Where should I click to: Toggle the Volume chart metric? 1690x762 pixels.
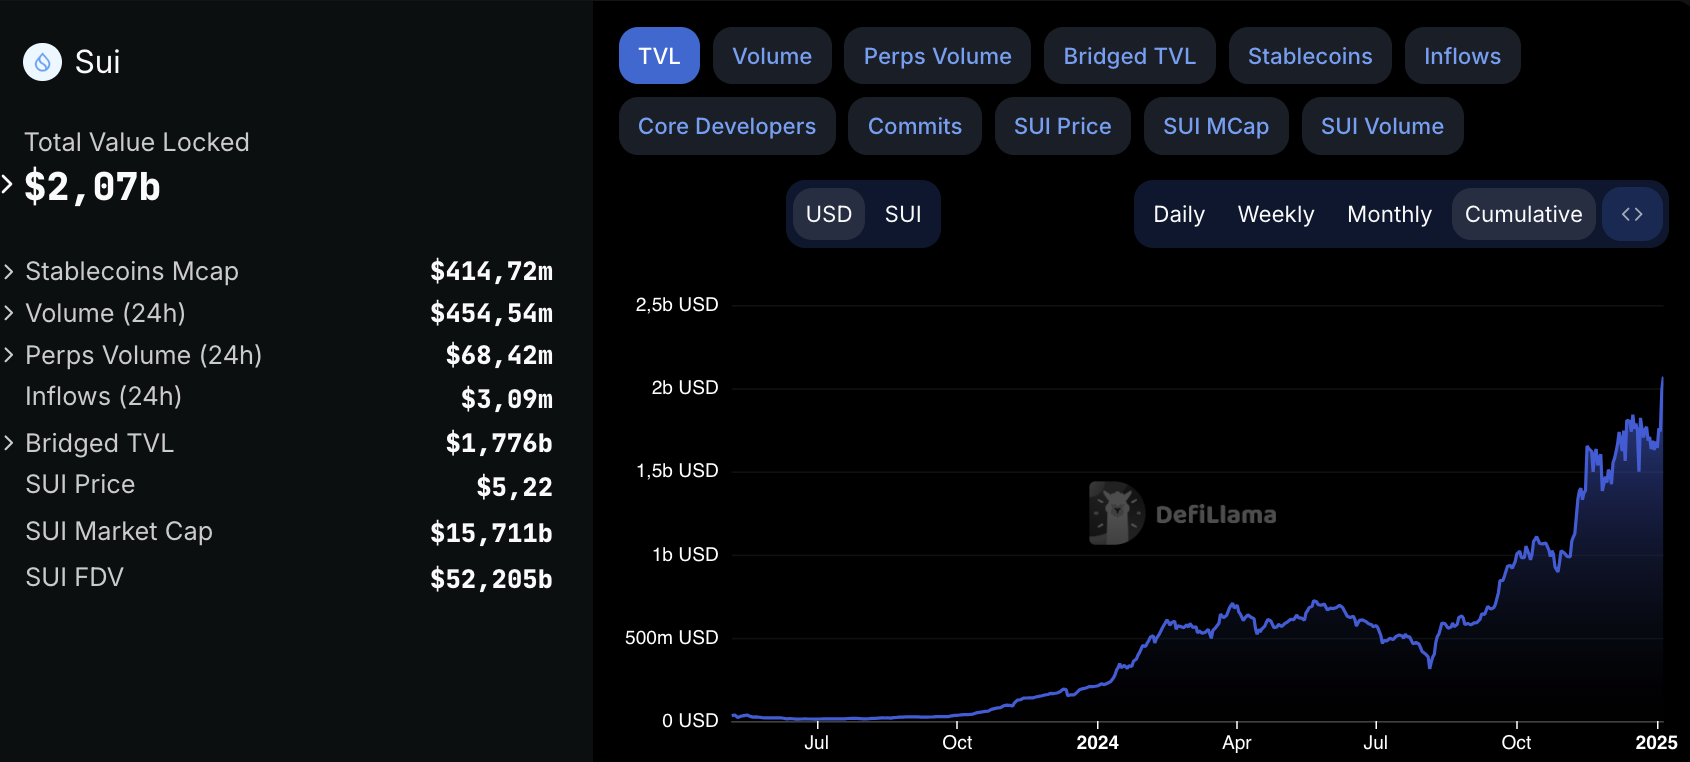coord(772,56)
